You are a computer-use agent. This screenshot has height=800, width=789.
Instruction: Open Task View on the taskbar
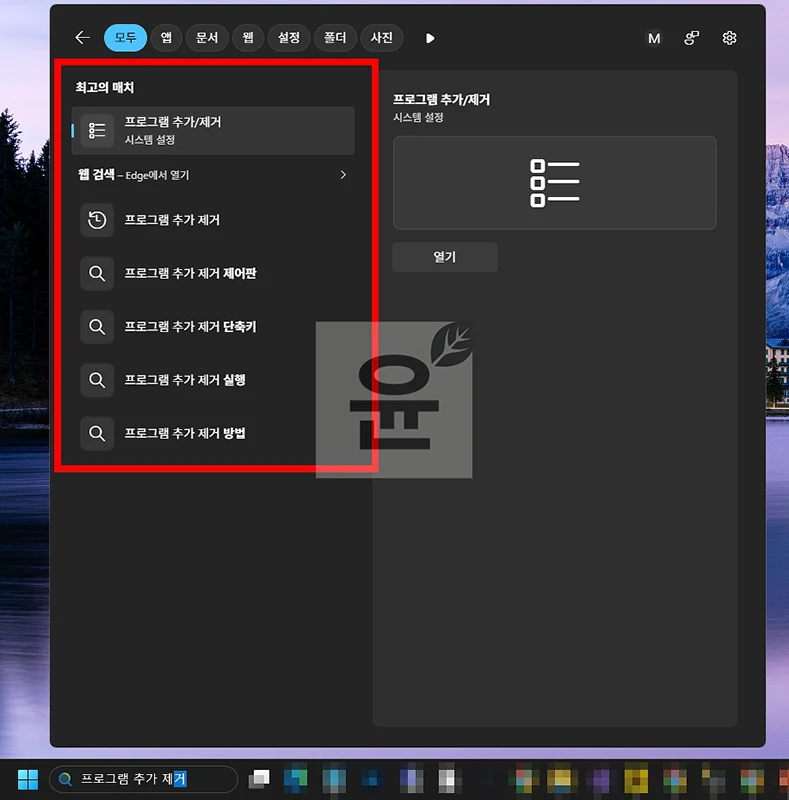tap(259, 779)
